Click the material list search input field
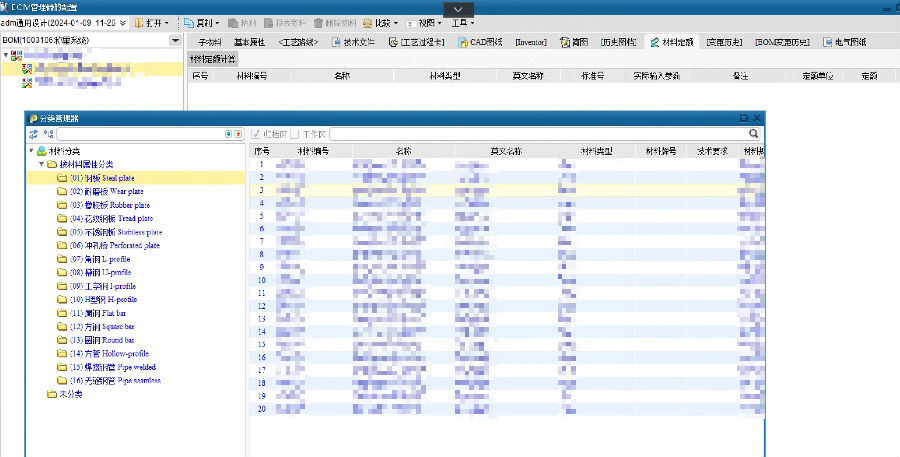The image size is (900, 457). tap(538, 133)
